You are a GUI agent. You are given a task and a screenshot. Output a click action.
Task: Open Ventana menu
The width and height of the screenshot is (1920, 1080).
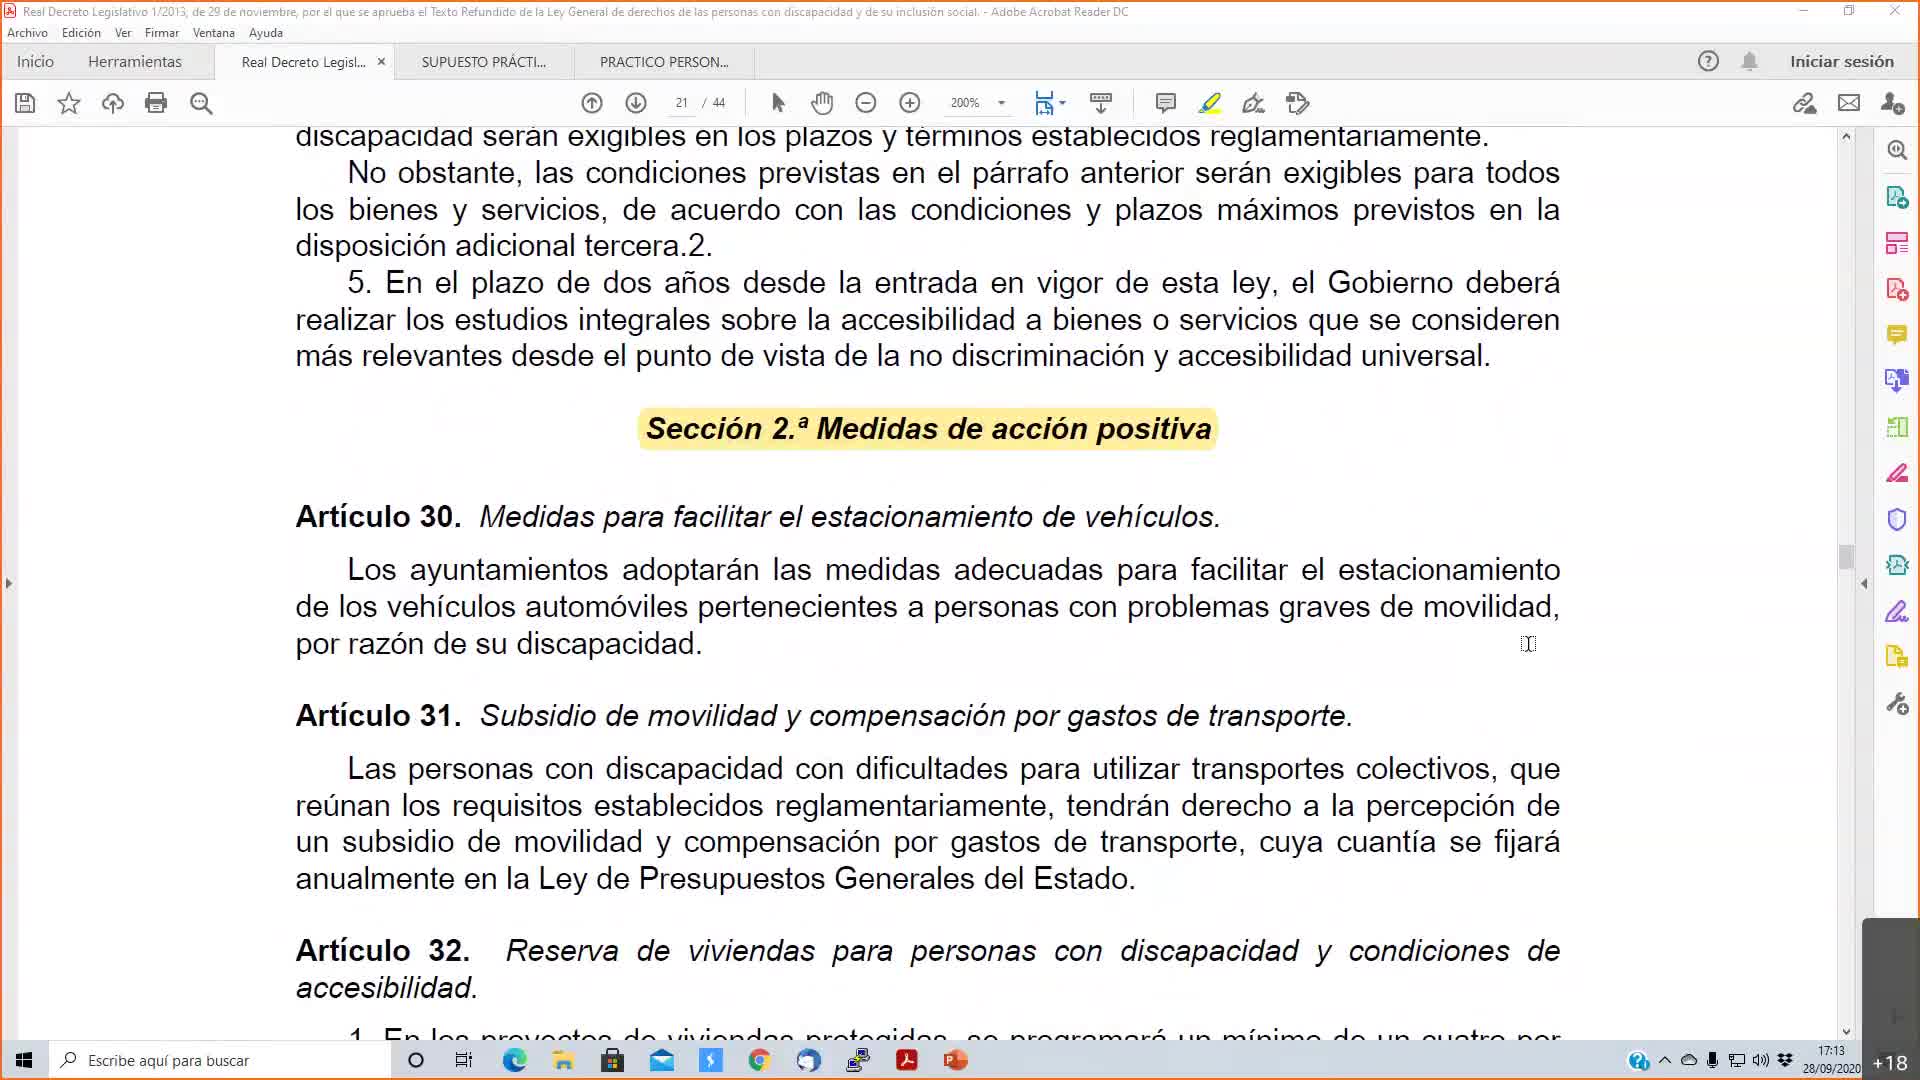[214, 33]
